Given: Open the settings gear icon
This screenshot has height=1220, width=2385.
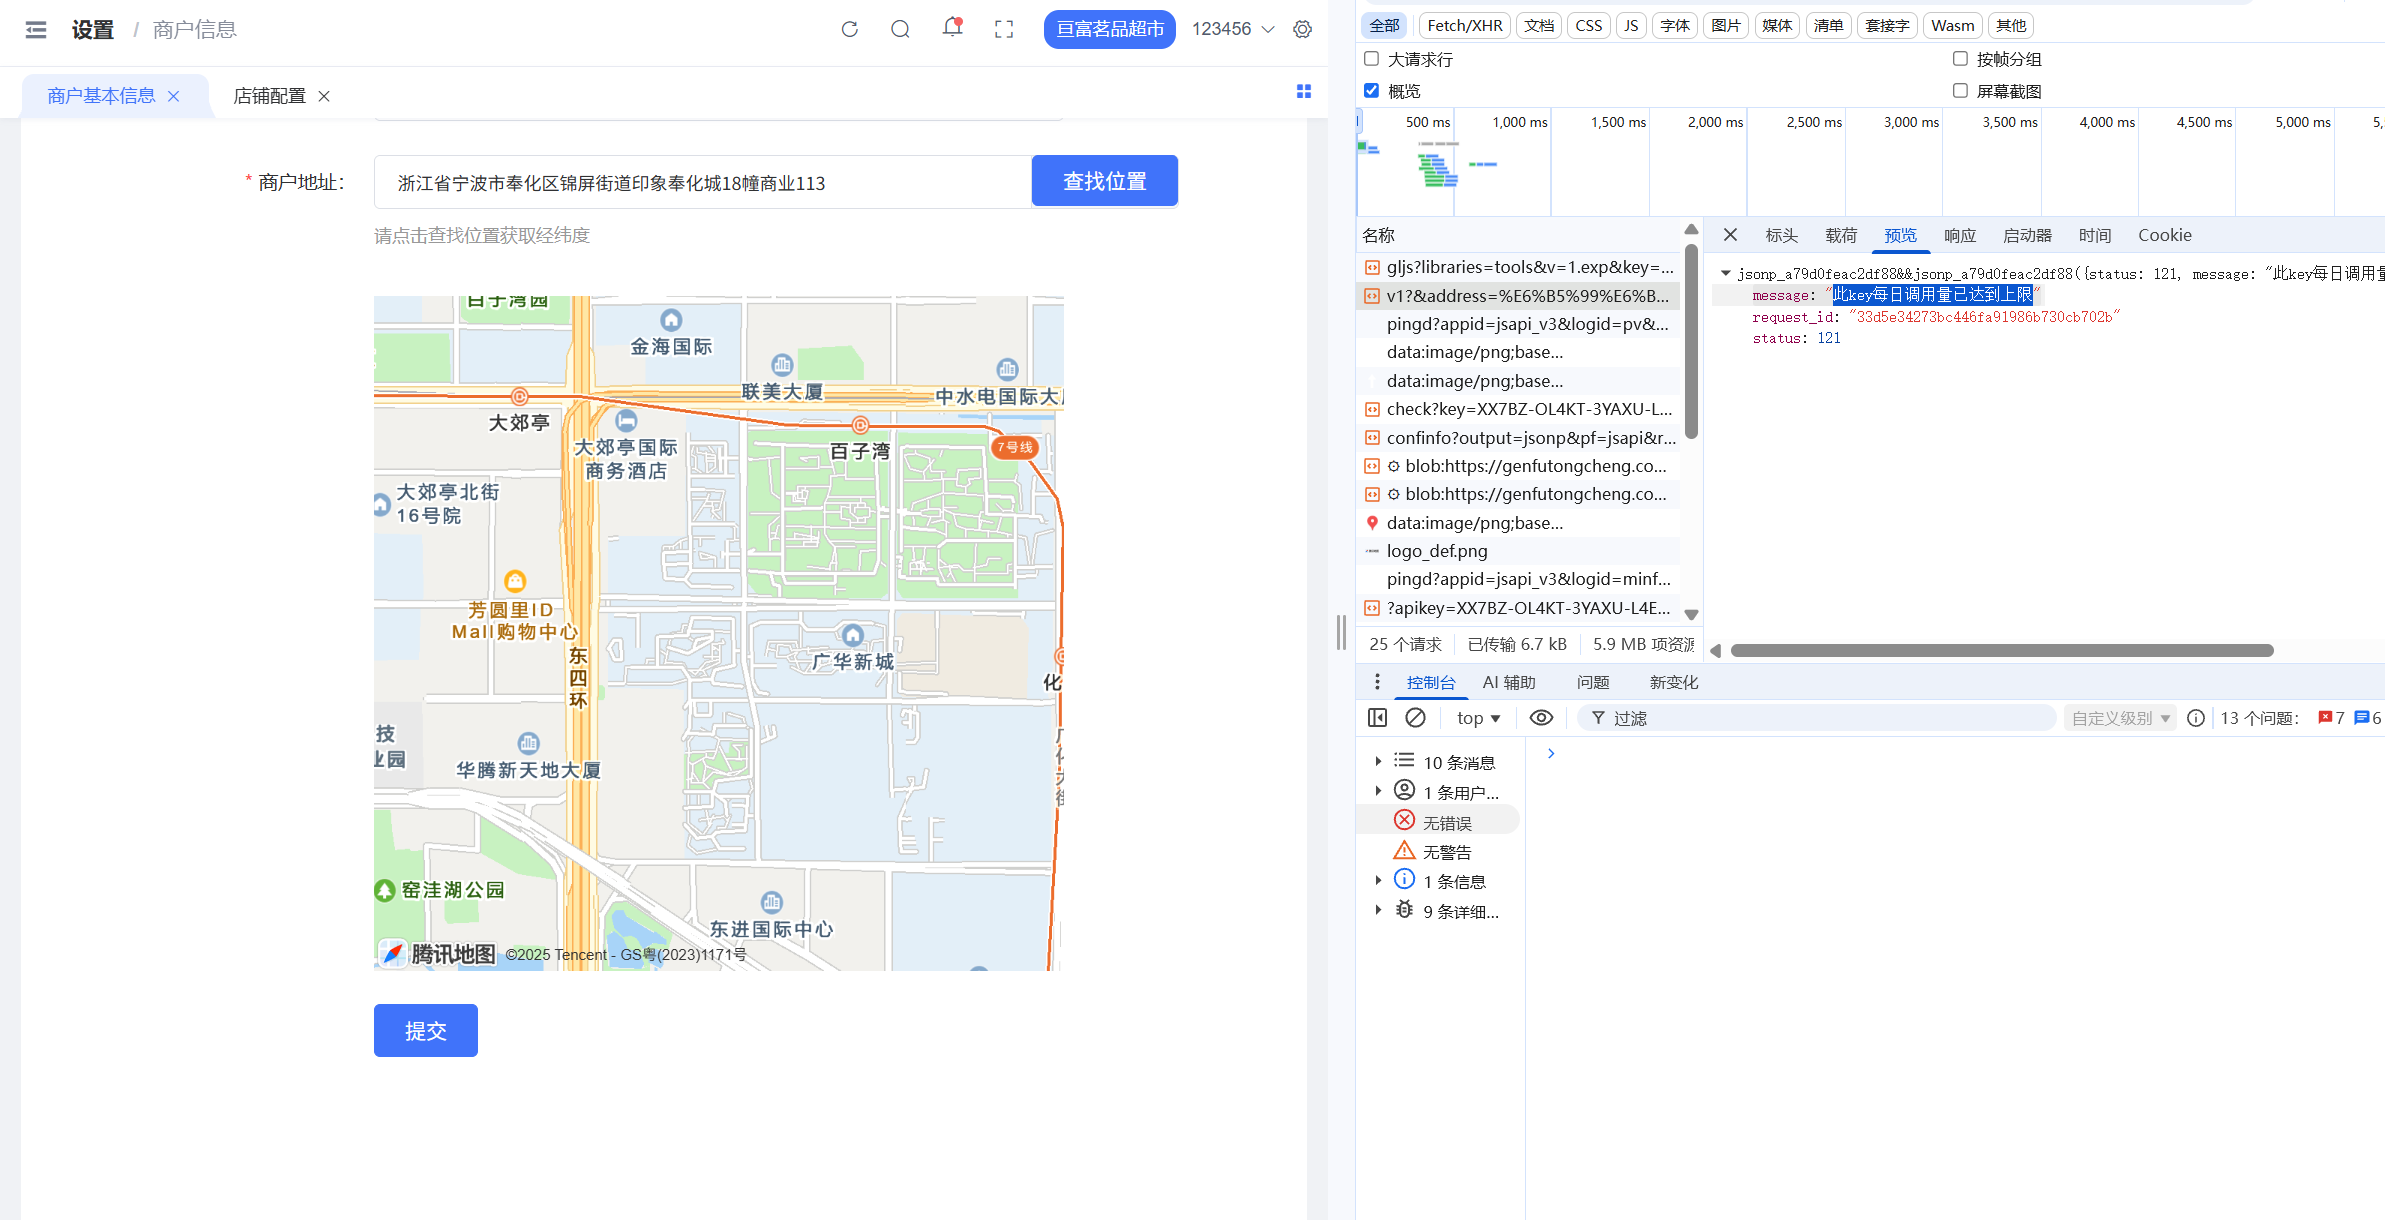Looking at the screenshot, I should 1302,29.
